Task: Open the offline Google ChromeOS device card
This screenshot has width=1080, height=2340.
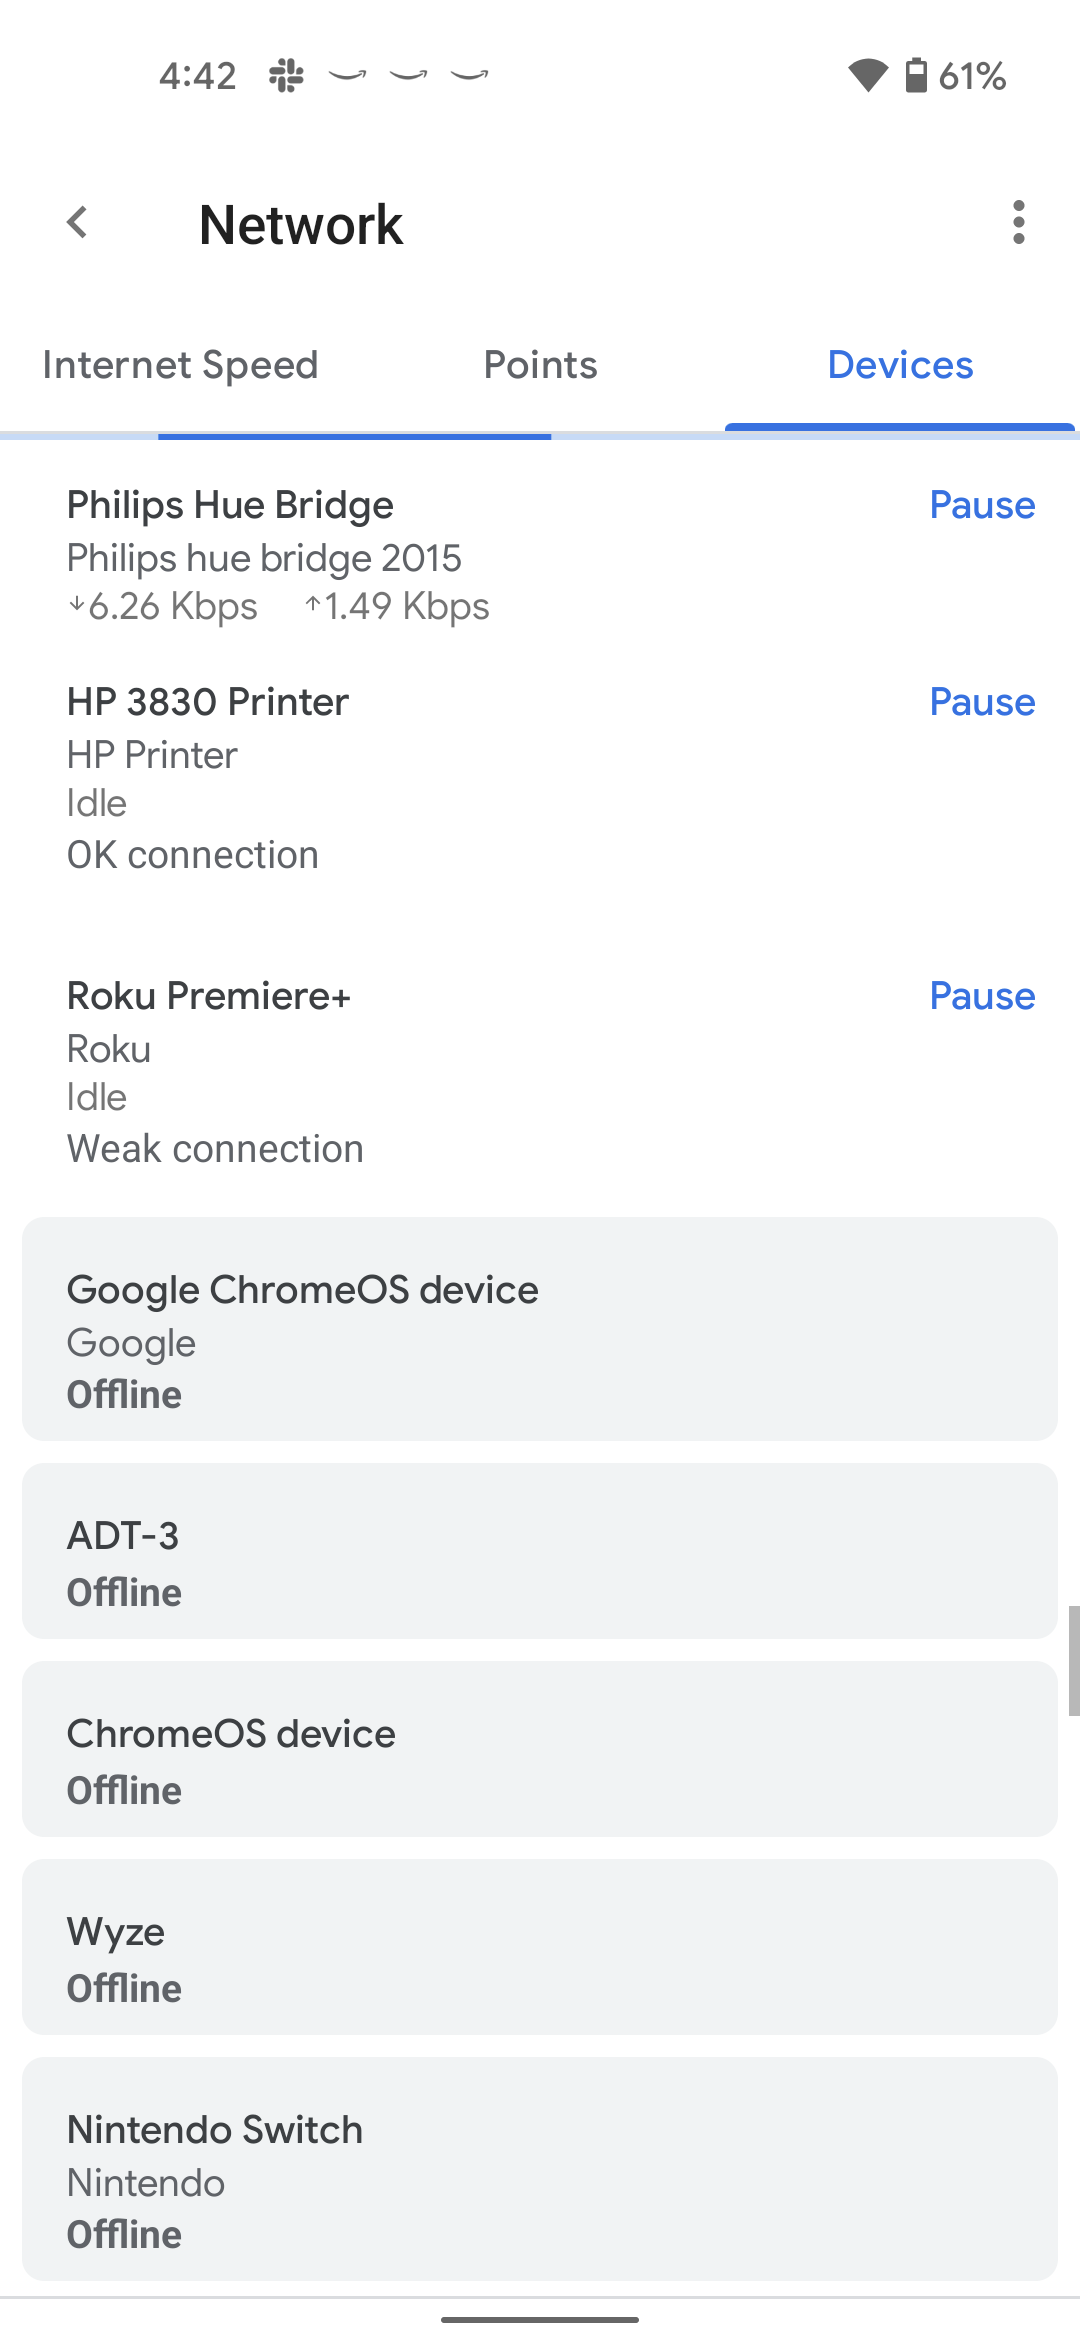Action: point(540,1329)
